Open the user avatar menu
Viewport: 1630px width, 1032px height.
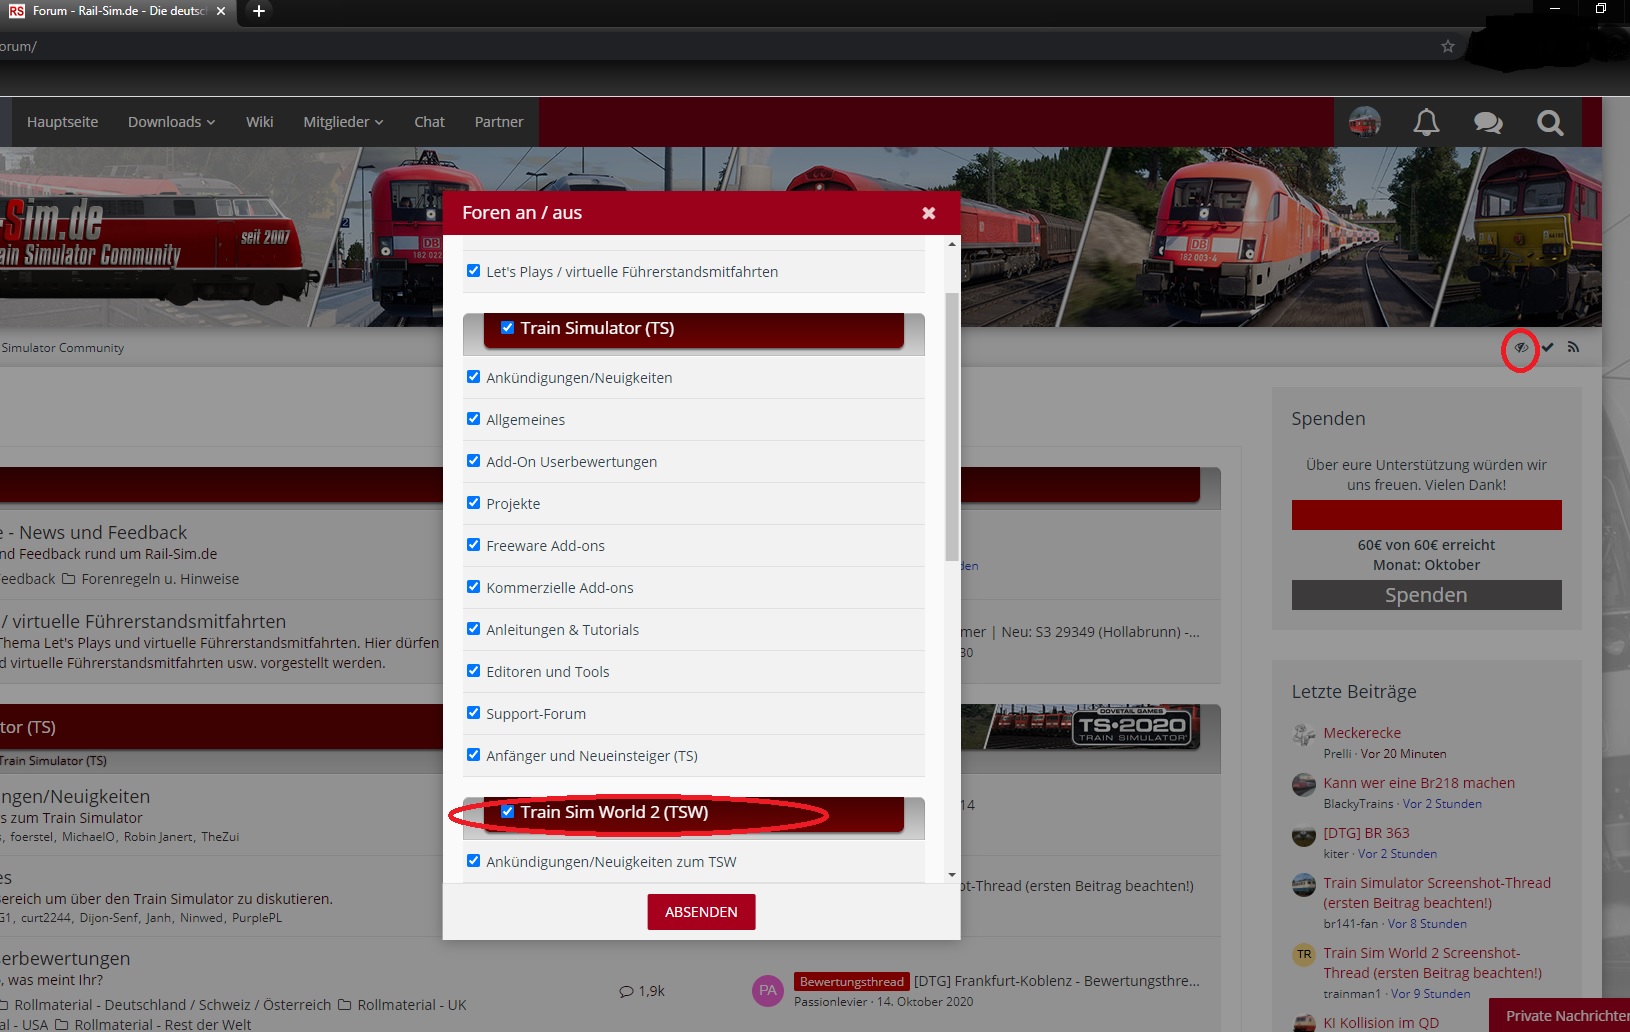click(x=1365, y=122)
